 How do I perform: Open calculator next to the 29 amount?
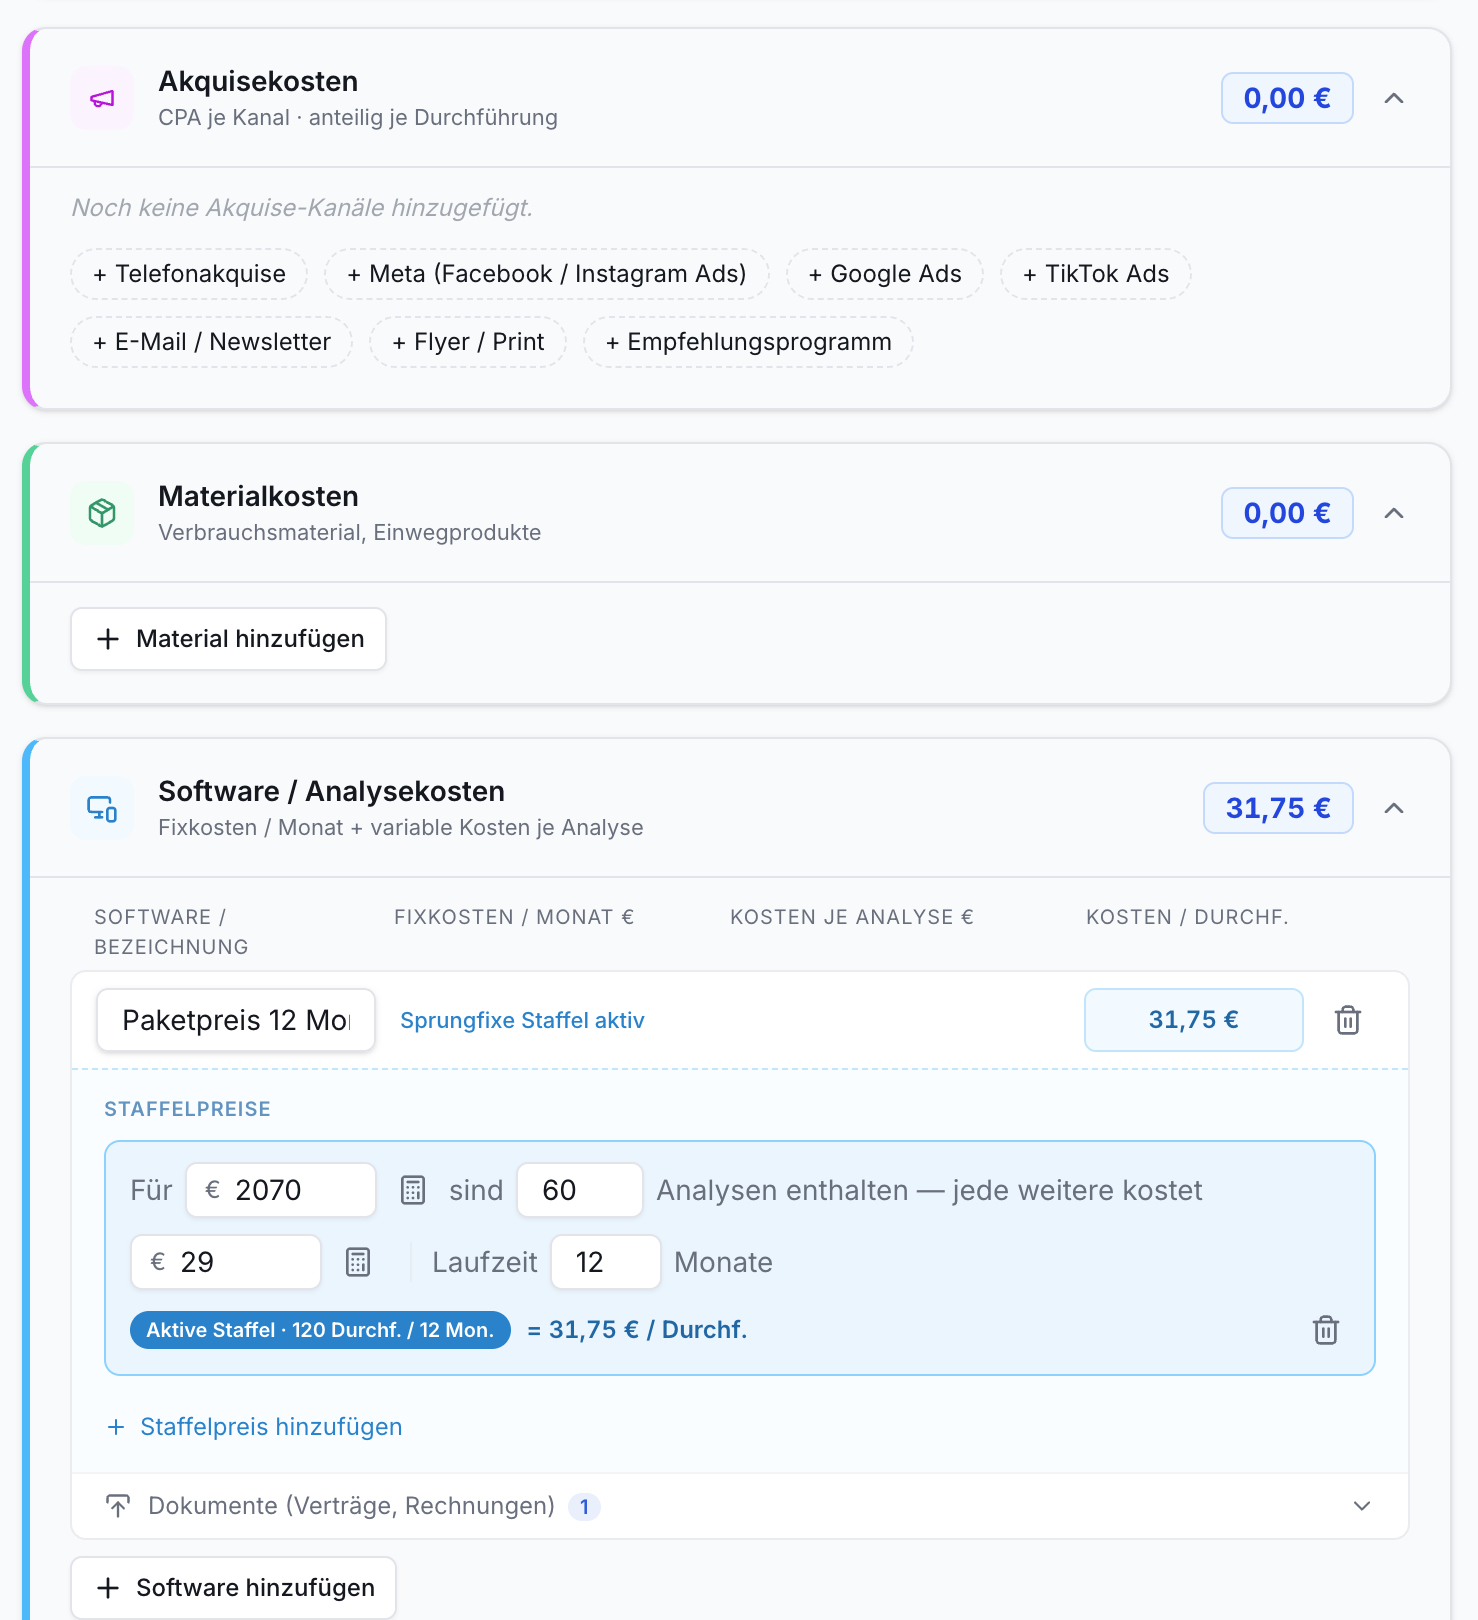pyautogui.click(x=358, y=1262)
